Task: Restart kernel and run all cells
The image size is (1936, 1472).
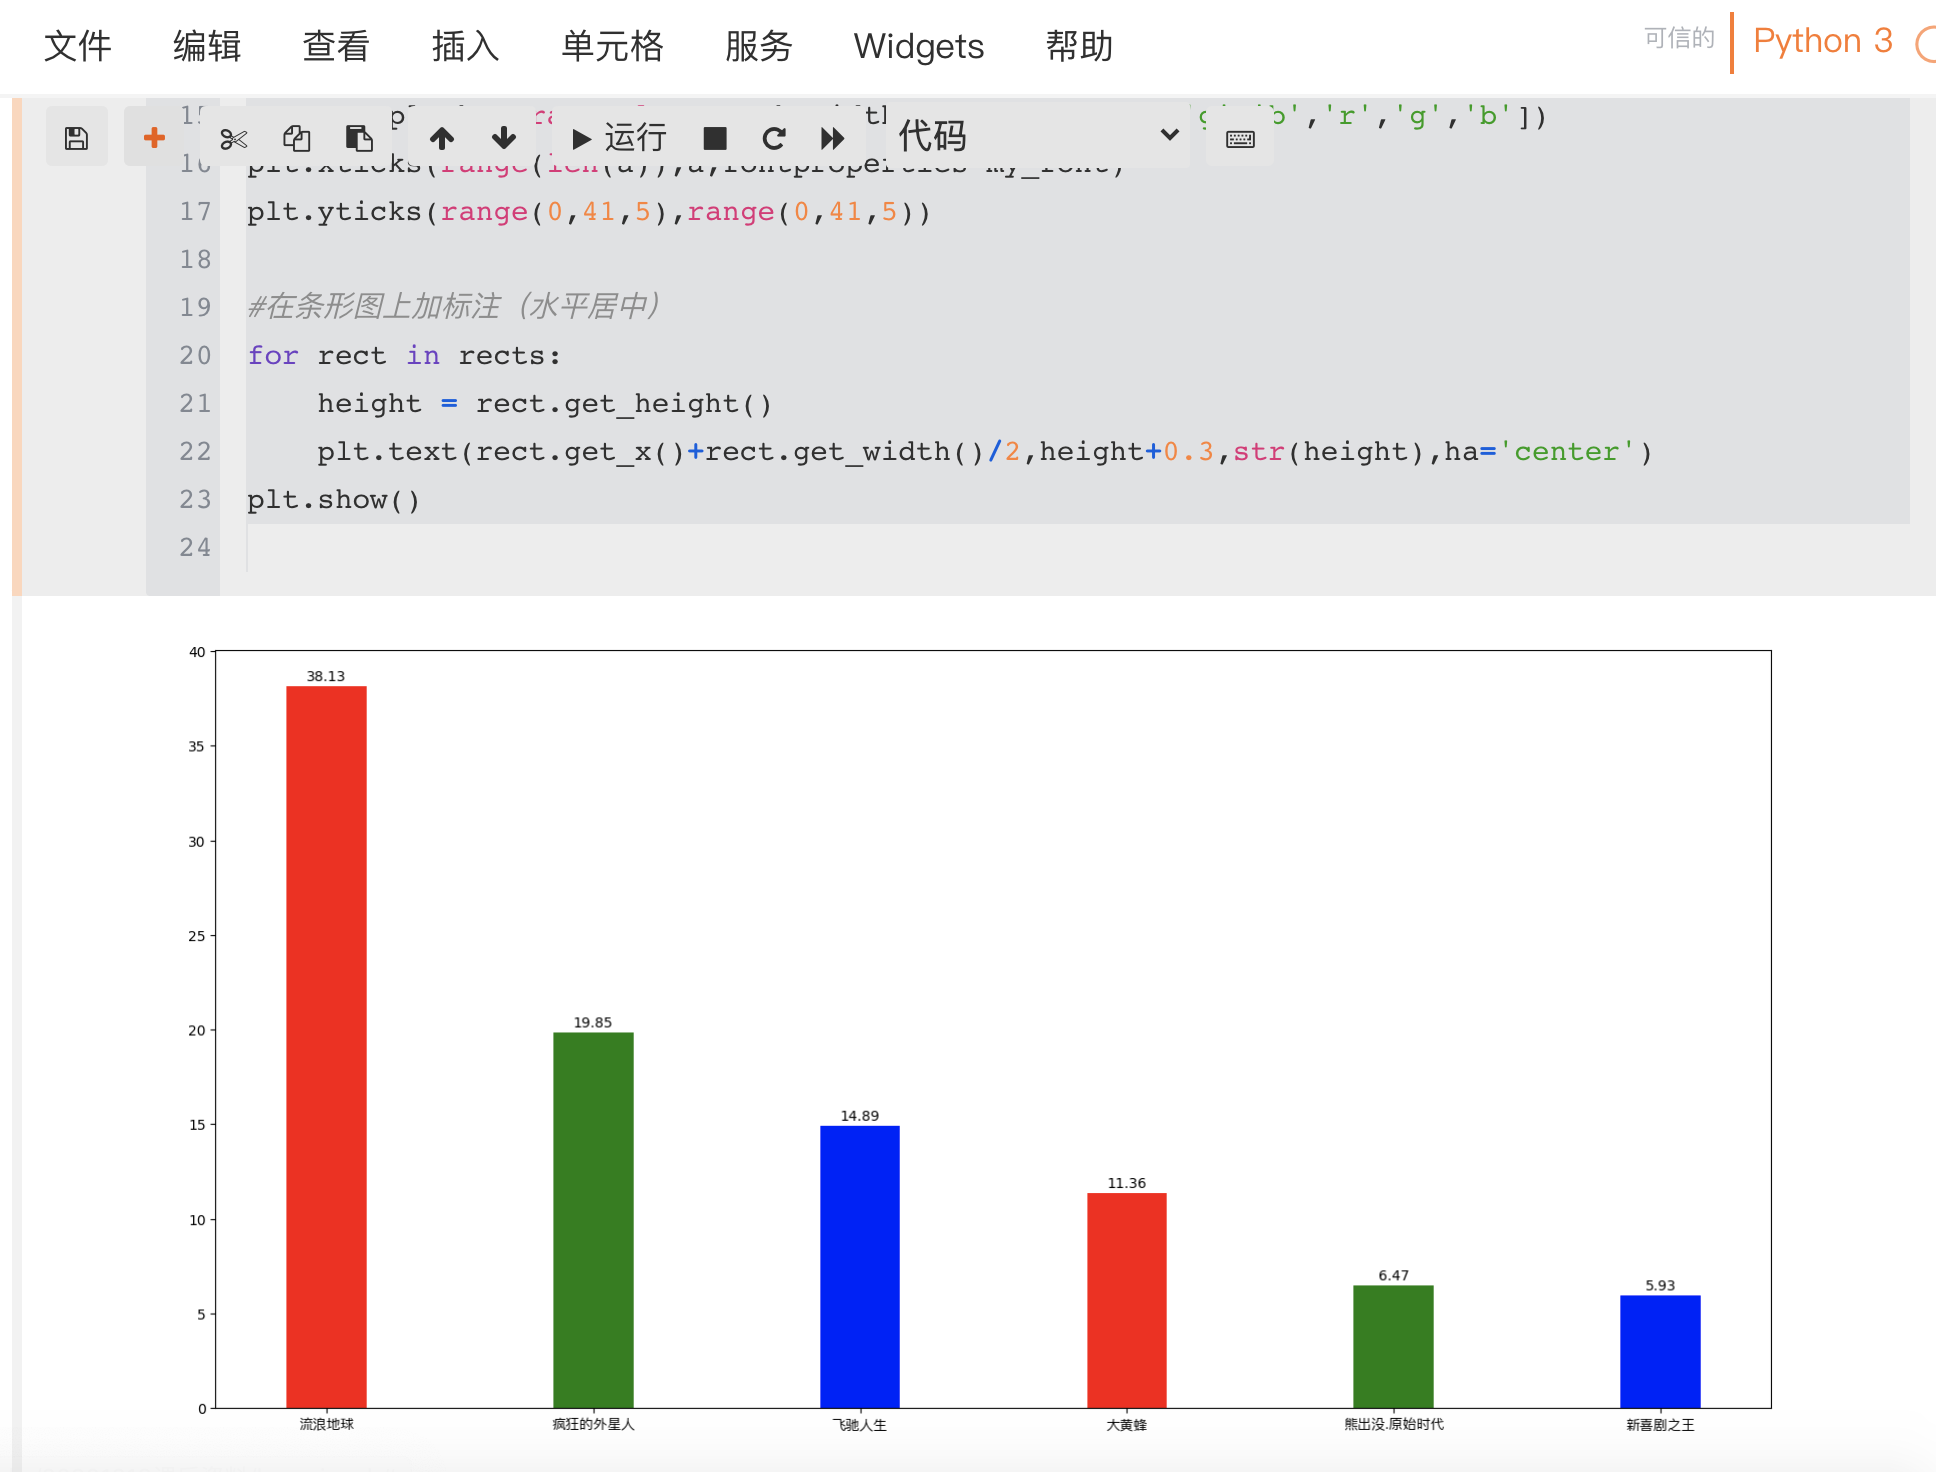Action: 831,138
